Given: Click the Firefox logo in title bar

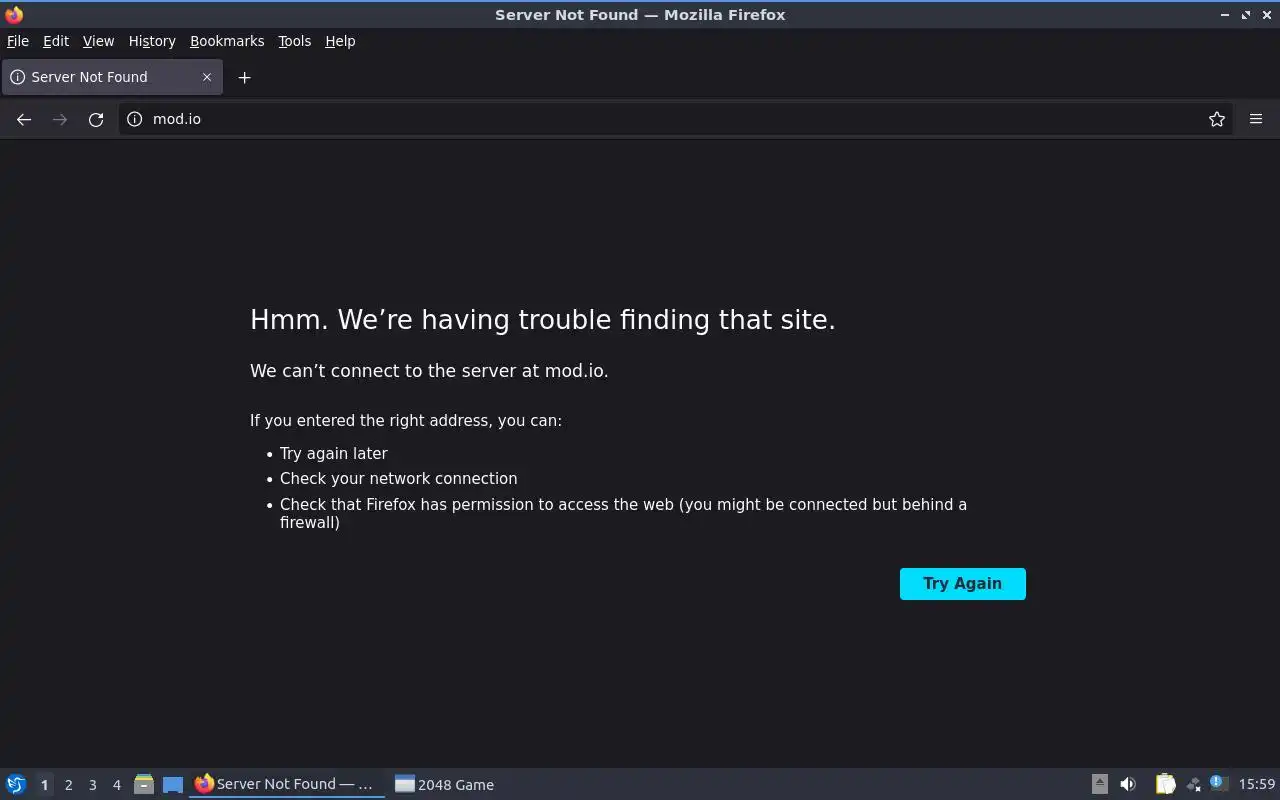Looking at the screenshot, I should point(14,15).
